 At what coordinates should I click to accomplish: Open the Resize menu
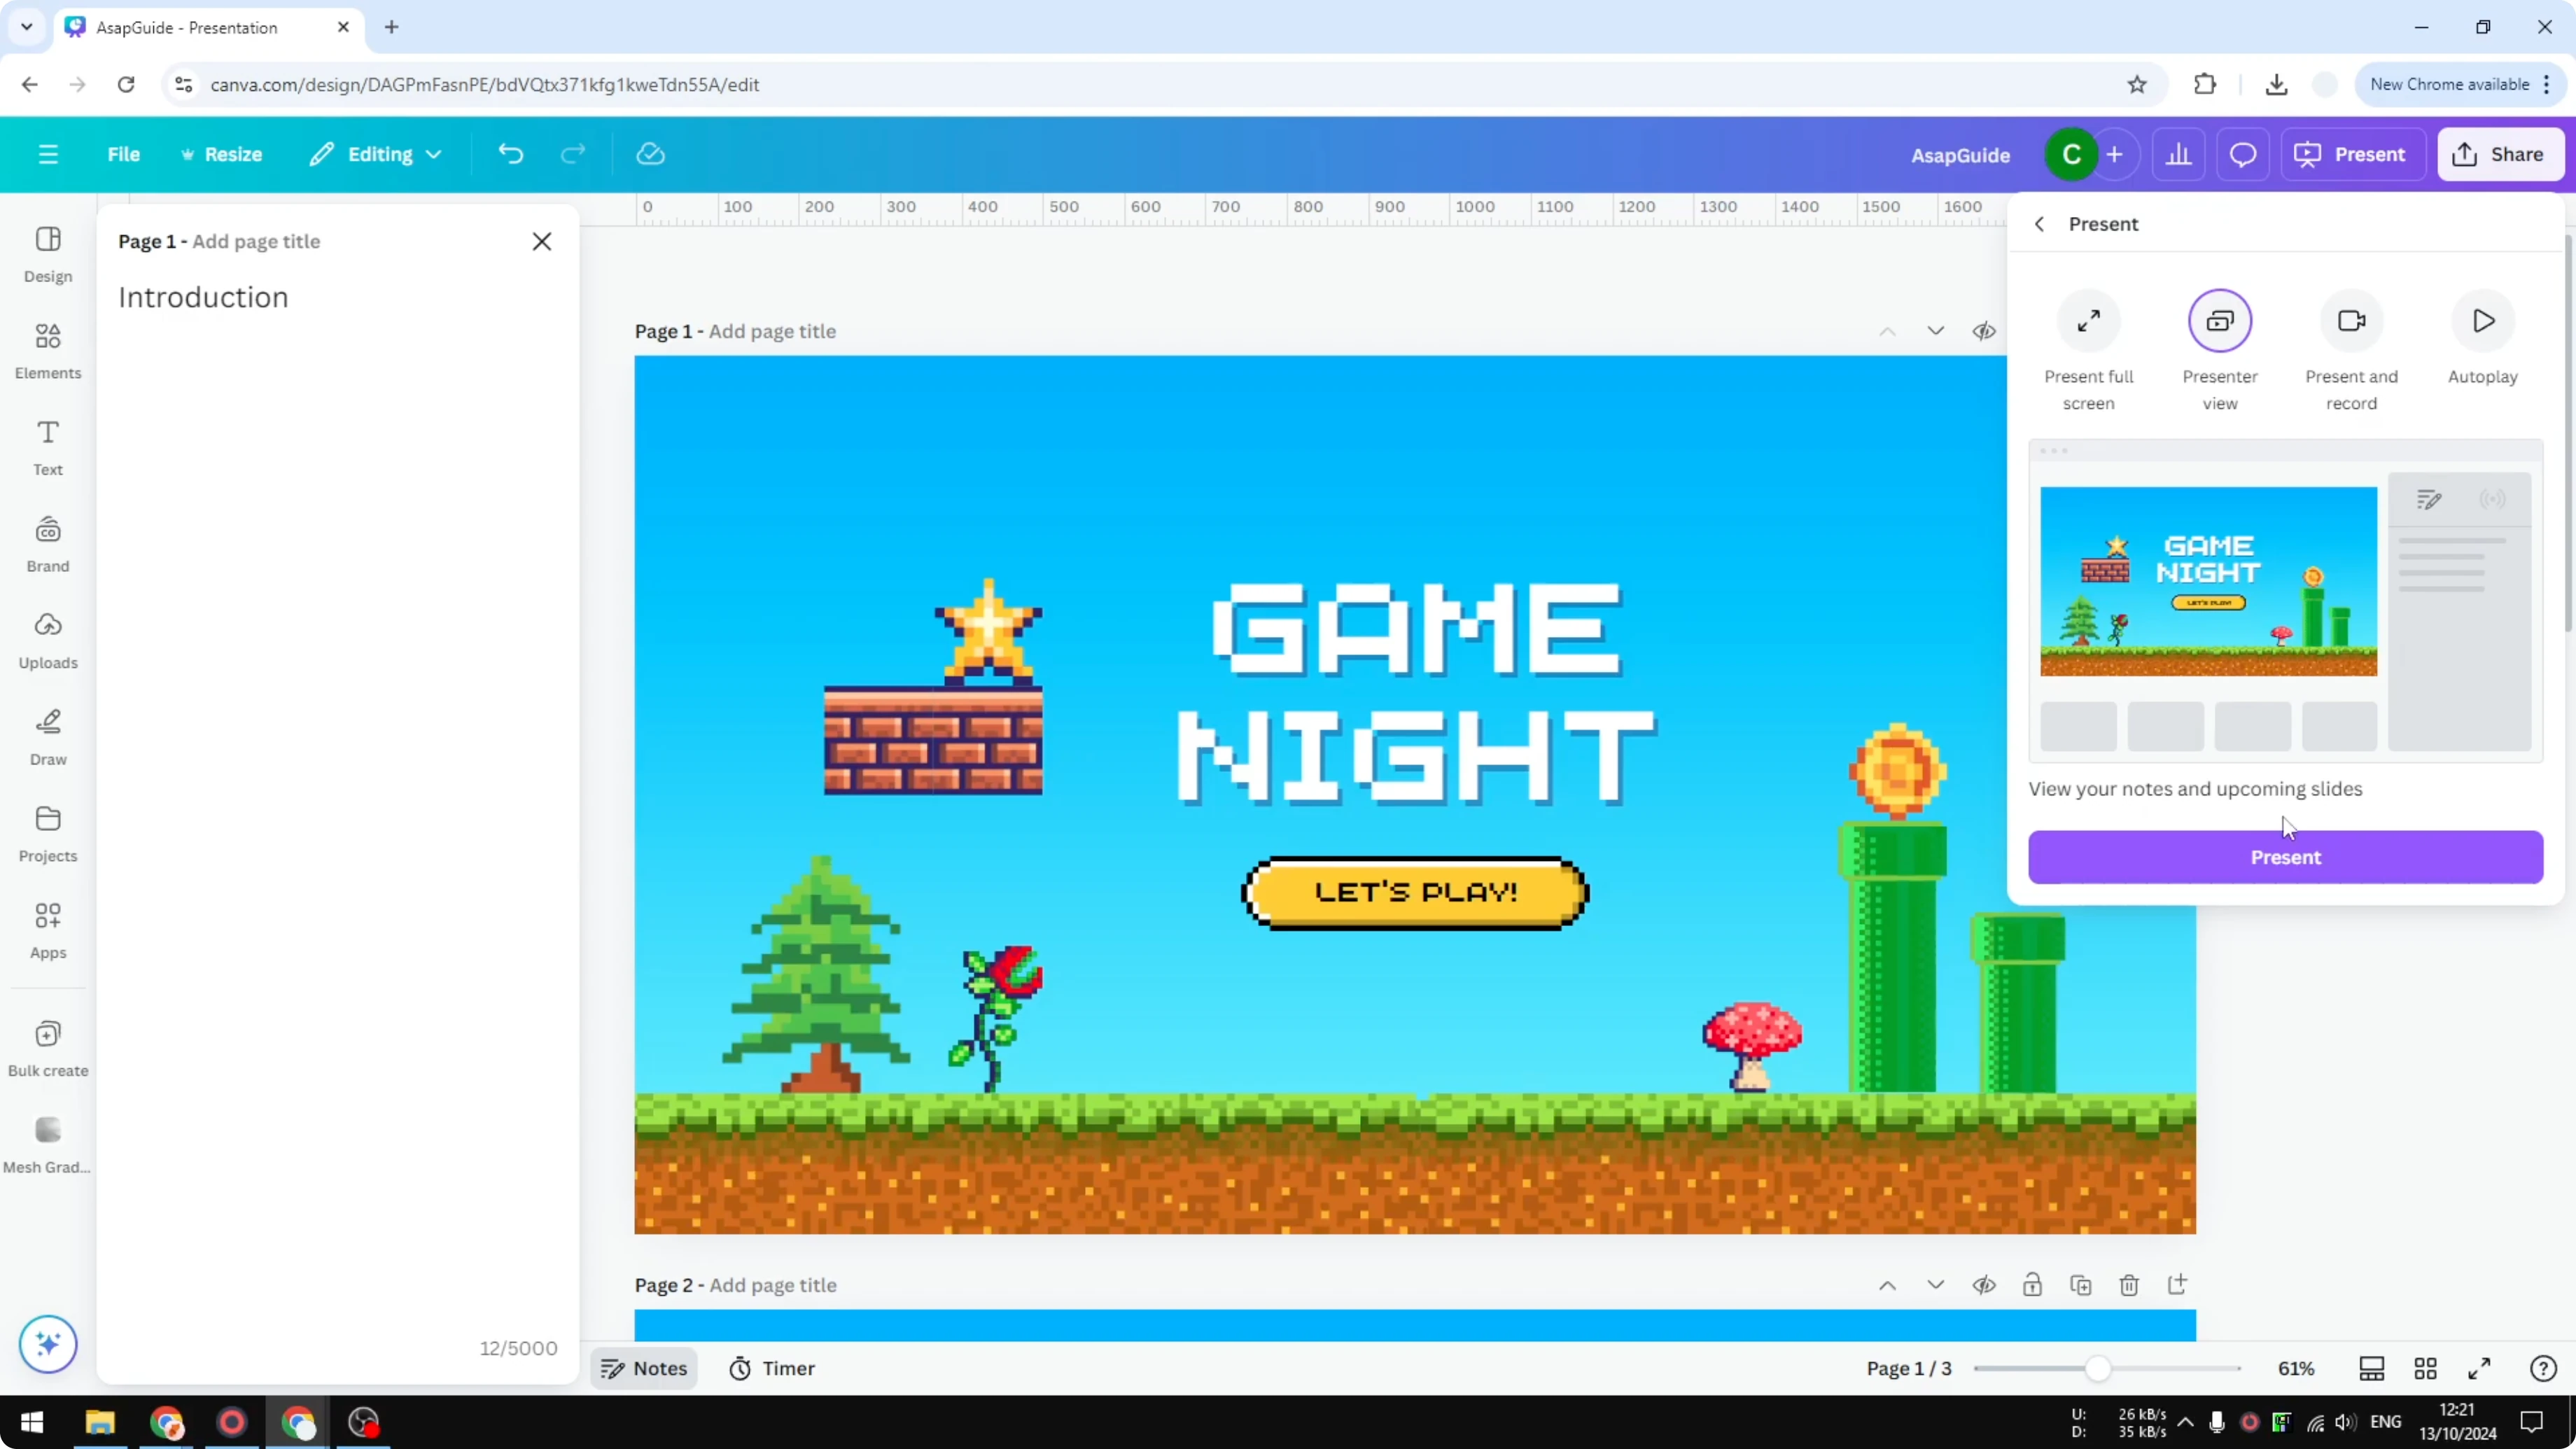click(221, 154)
